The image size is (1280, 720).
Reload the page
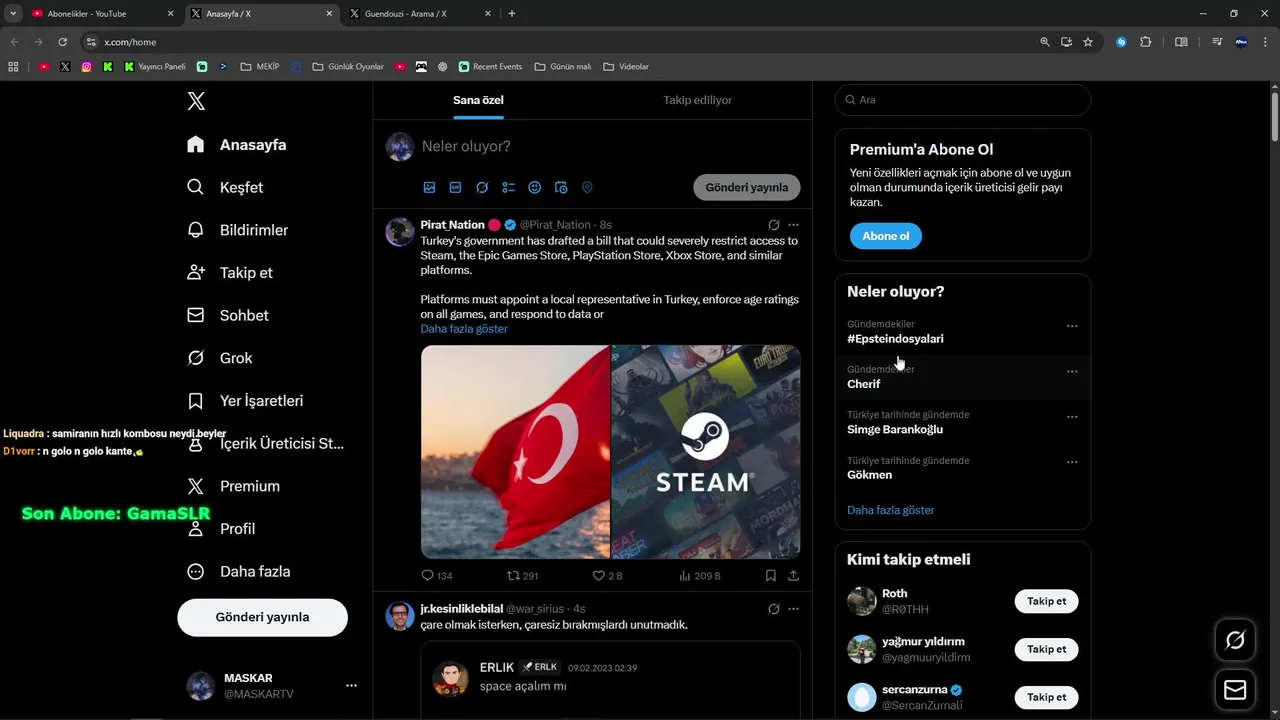click(x=62, y=42)
